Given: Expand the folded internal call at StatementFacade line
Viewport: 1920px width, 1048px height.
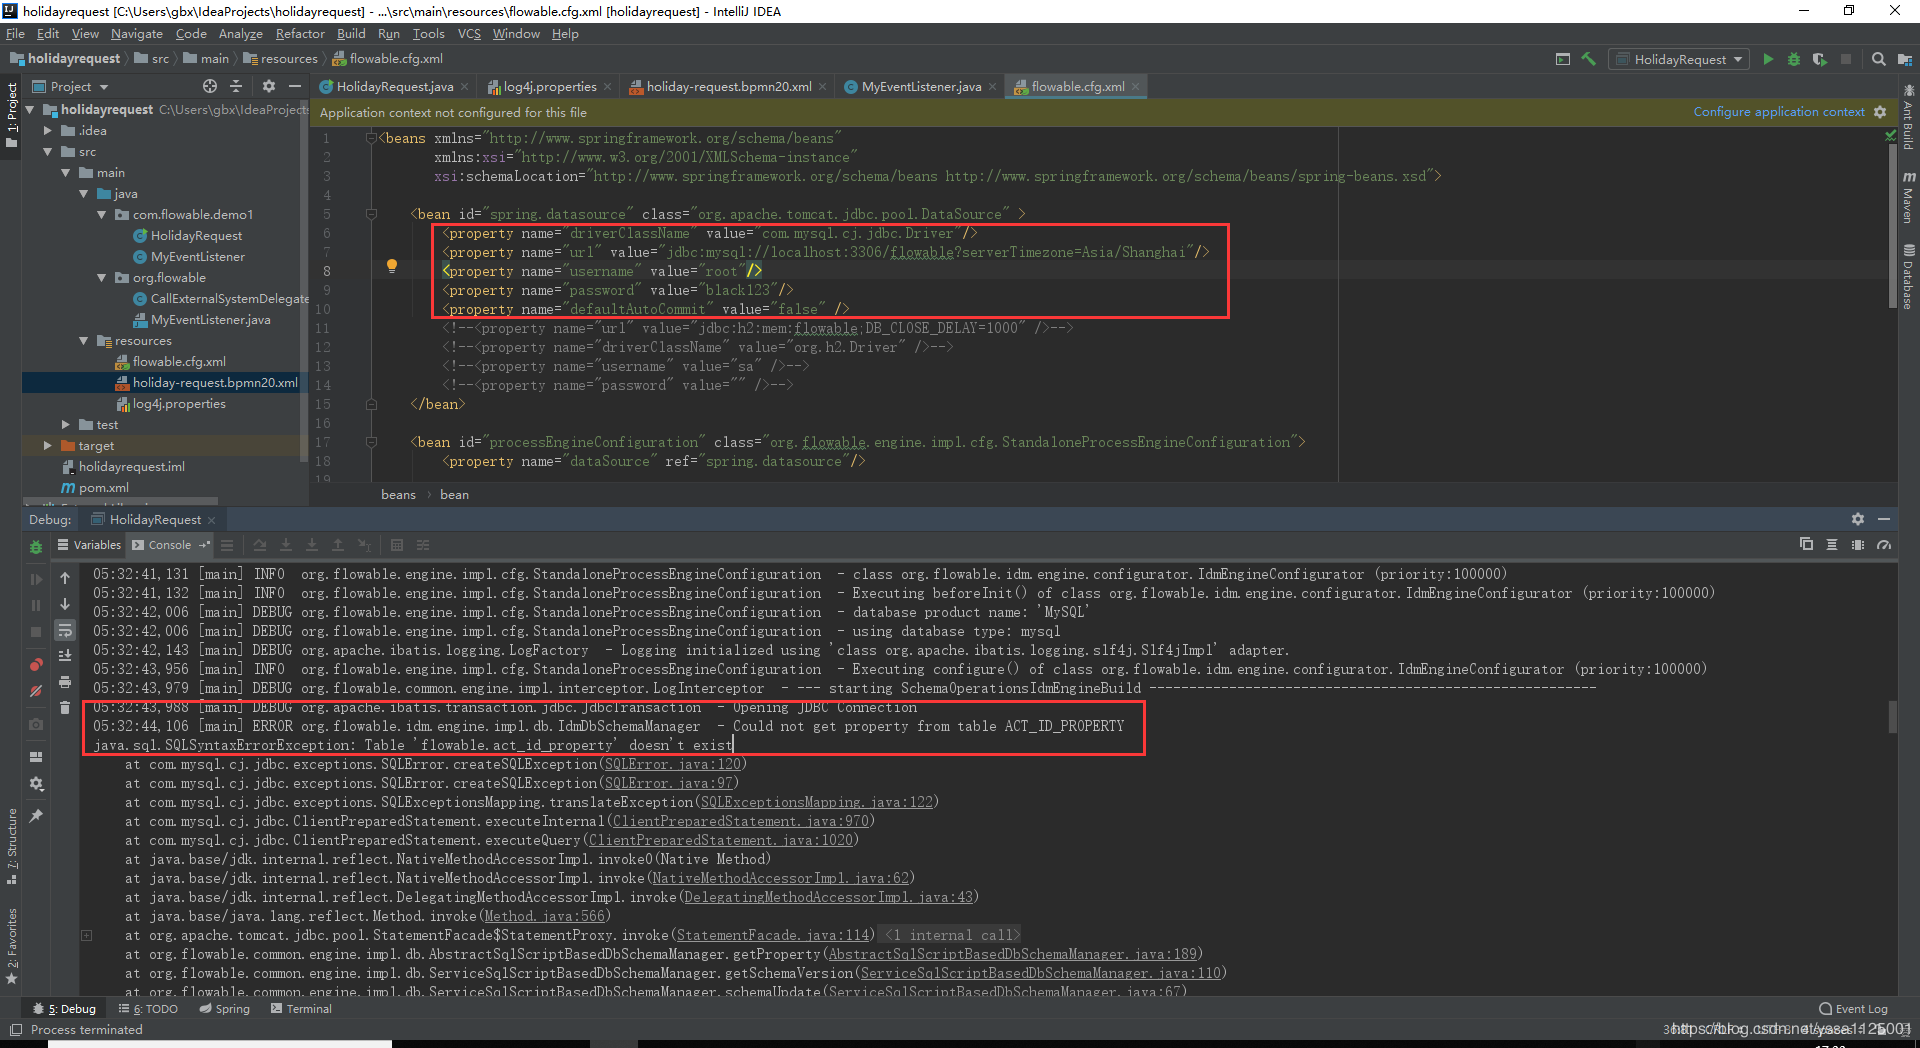Looking at the screenshot, I should [x=87, y=936].
